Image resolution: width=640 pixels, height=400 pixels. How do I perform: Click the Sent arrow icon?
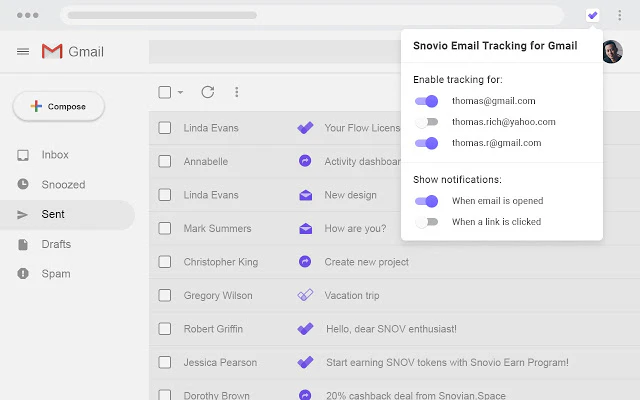click(22, 214)
